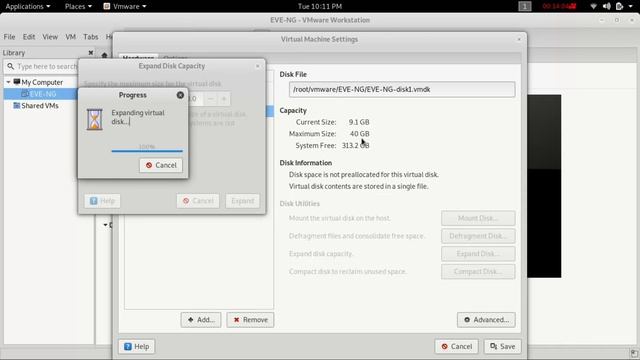
Task: Click Help in Expand Disk Capacity dialog
Action: coord(102,201)
